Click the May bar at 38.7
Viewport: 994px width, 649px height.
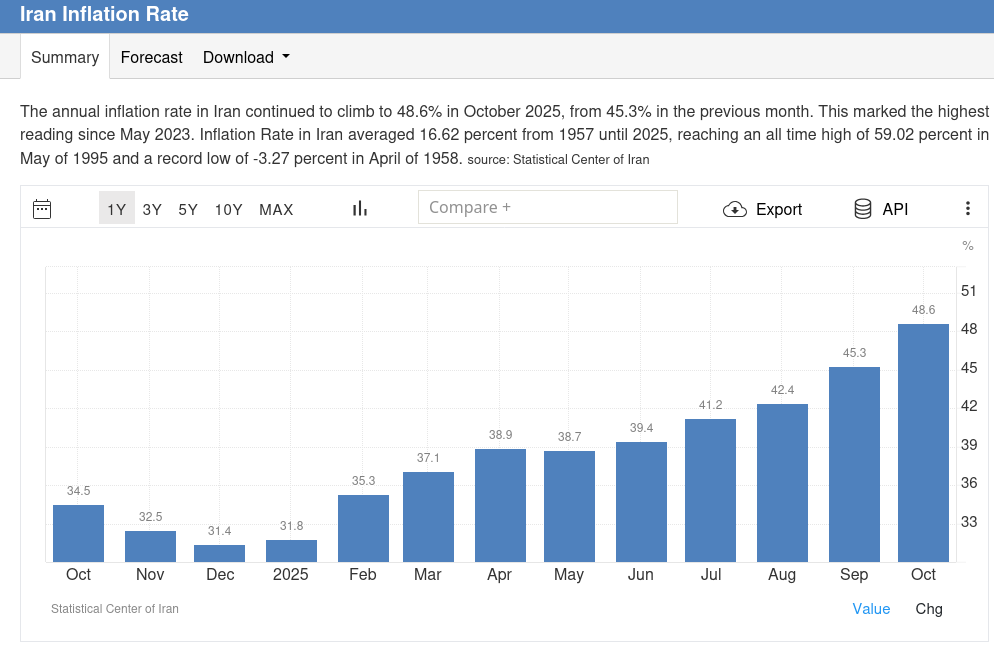569,506
